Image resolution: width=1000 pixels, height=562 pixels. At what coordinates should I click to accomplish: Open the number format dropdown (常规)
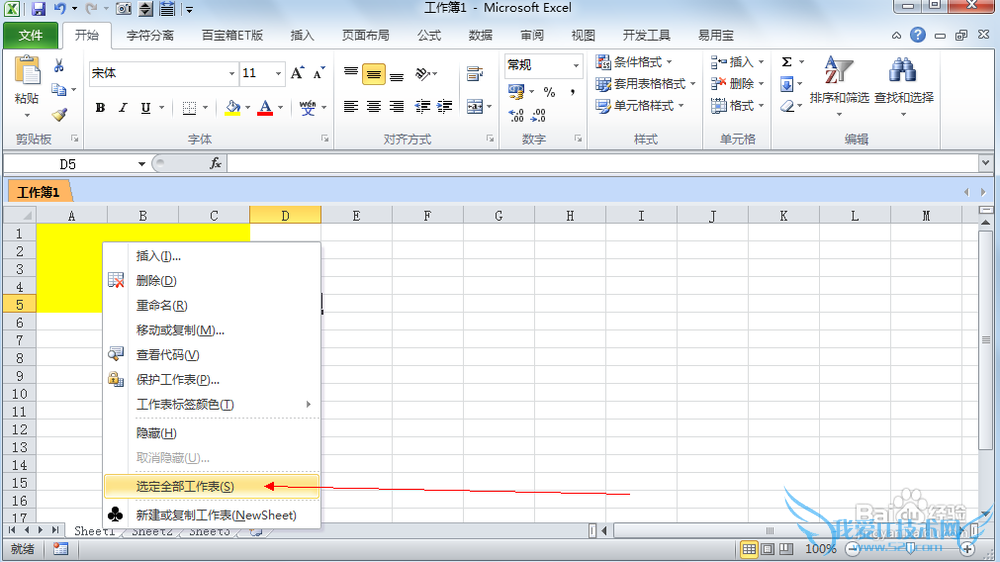click(x=576, y=65)
